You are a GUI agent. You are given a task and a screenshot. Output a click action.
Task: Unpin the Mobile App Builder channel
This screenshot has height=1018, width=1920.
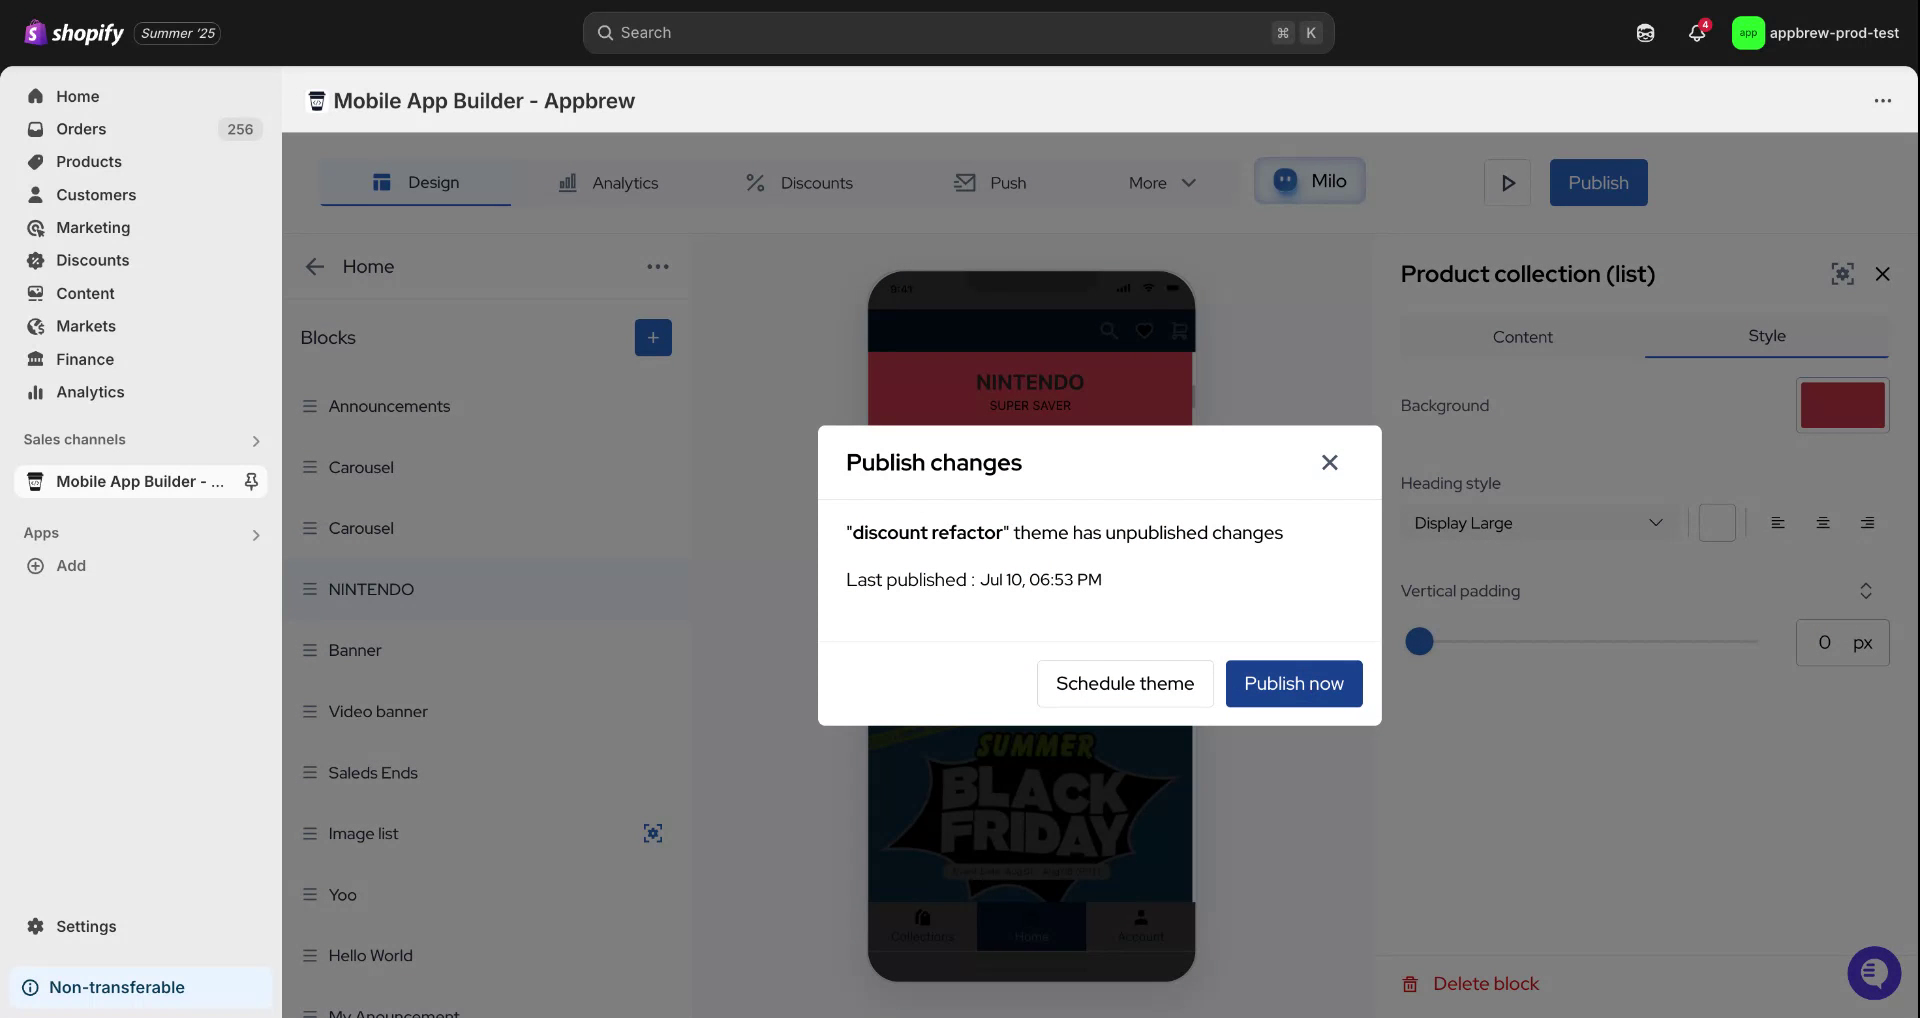click(251, 482)
